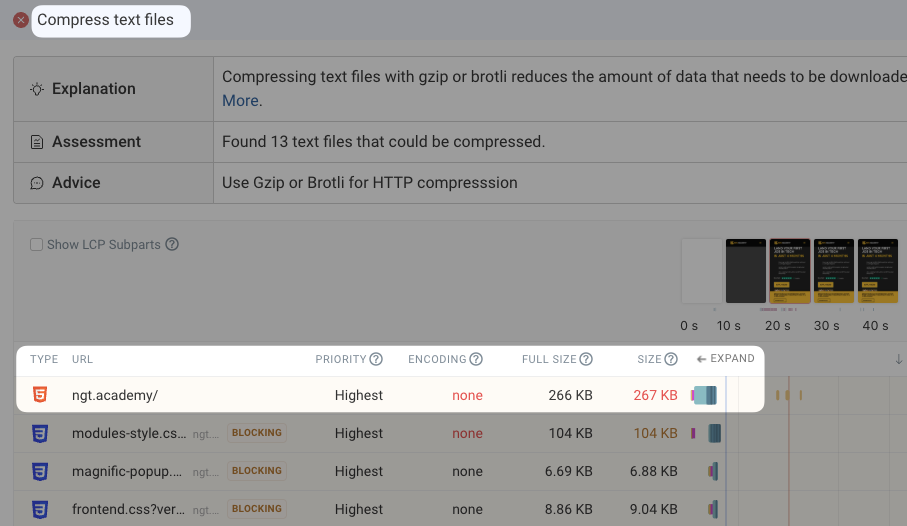Viewport: 907px width, 526px height.
Task: Click waterfall bar for ngt.academy row
Action: pyautogui.click(x=704, y=395)
